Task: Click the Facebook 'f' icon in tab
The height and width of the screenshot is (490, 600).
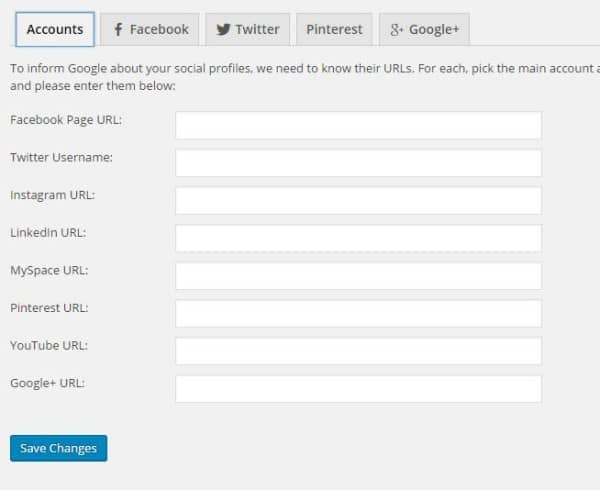Action: coord(118,29)
